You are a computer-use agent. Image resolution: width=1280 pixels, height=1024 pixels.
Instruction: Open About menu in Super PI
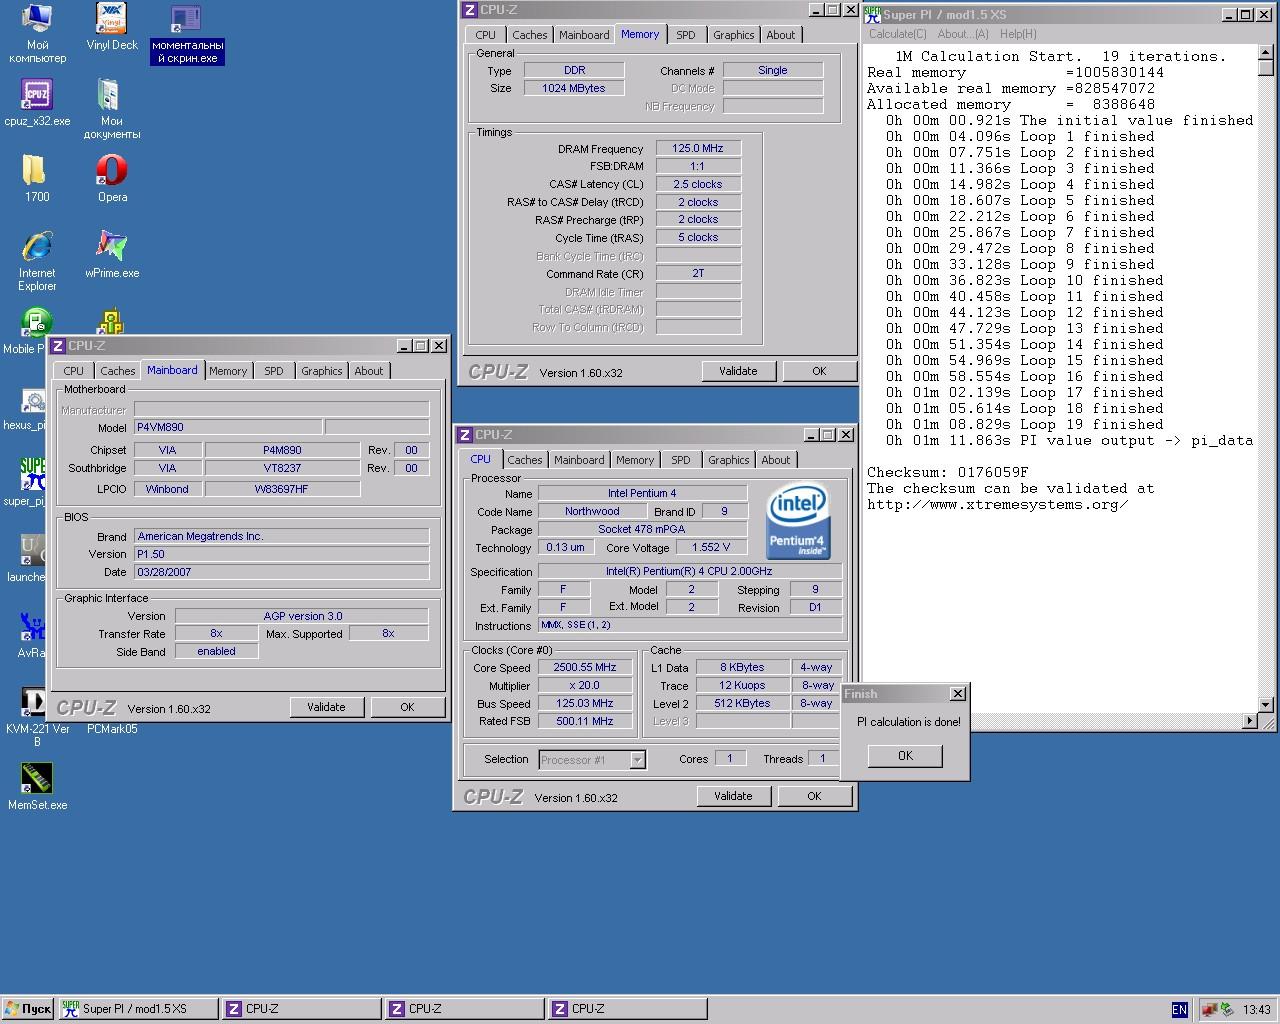coord(962,34)
